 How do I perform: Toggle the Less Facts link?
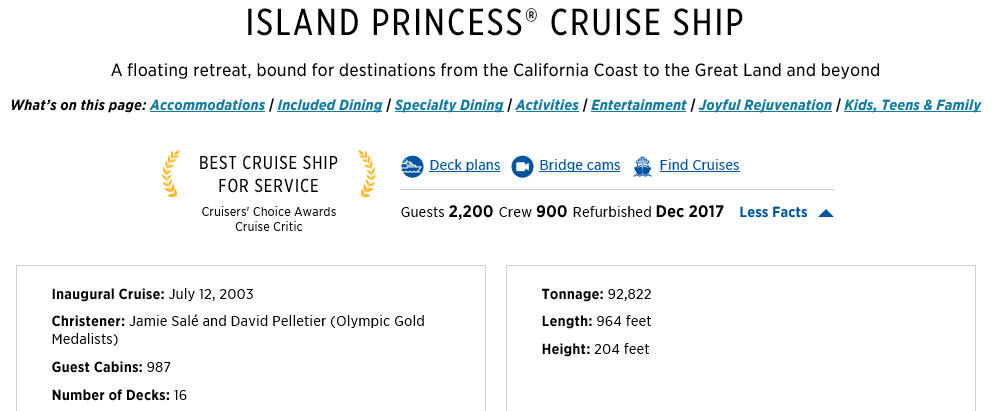(x=773, y=212)
